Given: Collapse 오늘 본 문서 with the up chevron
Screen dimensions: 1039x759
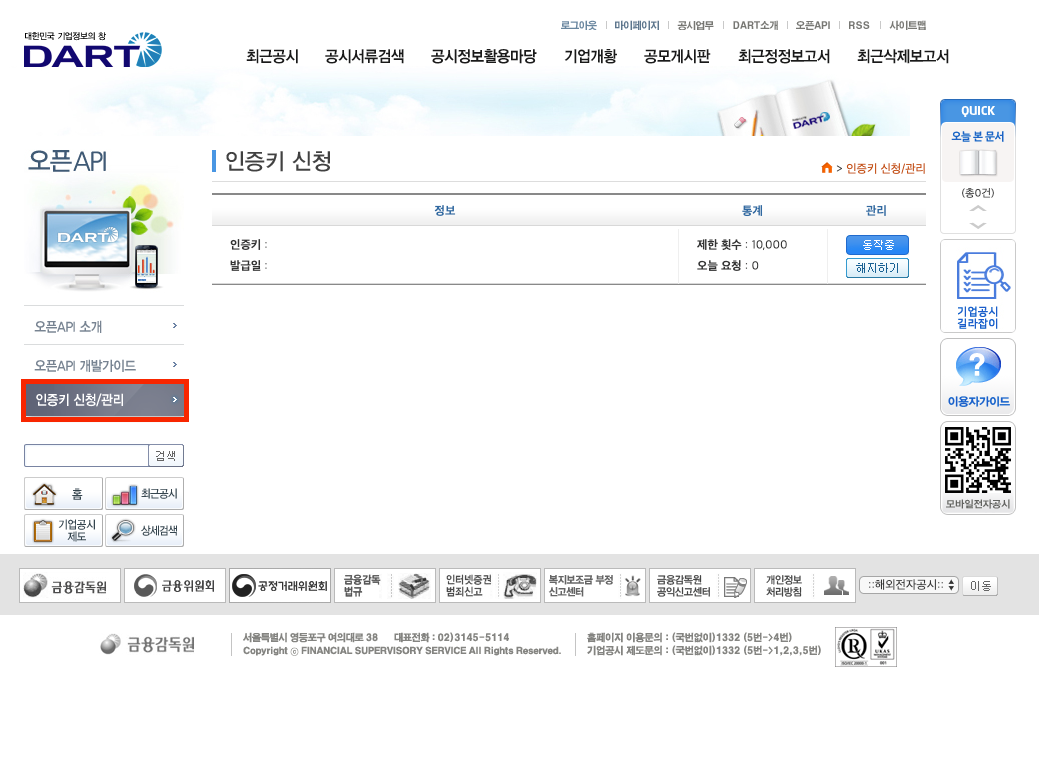Looking at the screenshot, I should click(x=977, y=210).
